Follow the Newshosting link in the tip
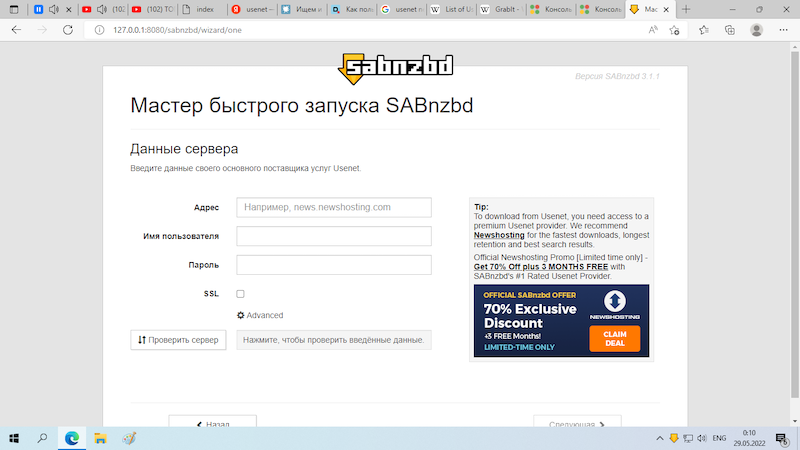The image size is (800, 450). 499,235
